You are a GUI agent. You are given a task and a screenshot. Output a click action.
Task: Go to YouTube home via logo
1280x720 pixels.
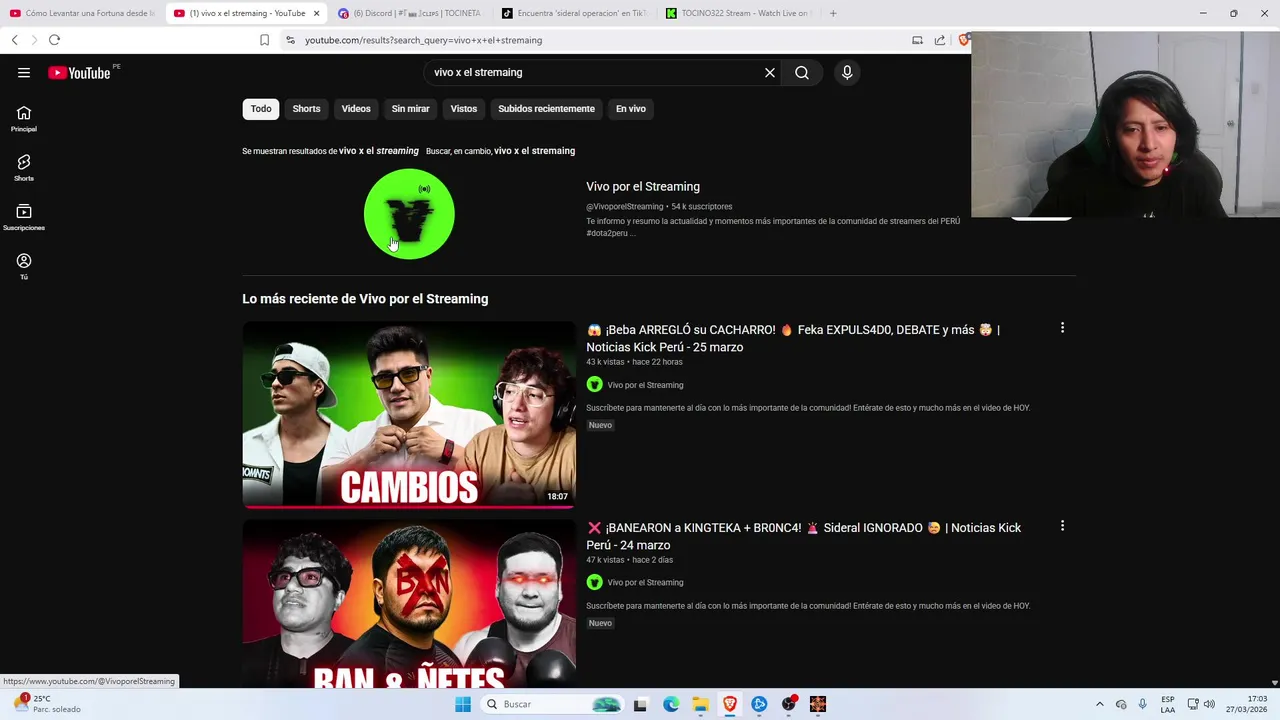tap(79, 72)
